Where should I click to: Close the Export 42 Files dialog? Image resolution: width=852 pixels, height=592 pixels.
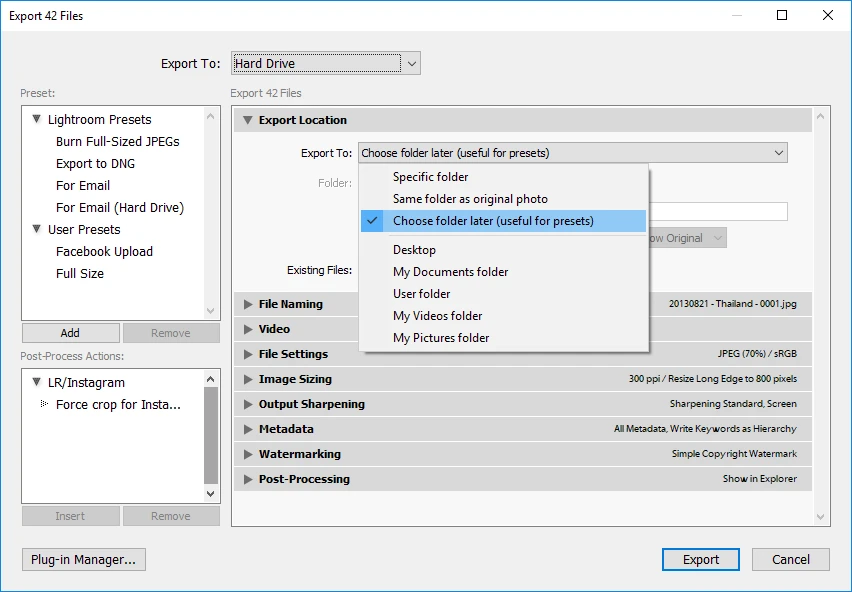(828, 15)
